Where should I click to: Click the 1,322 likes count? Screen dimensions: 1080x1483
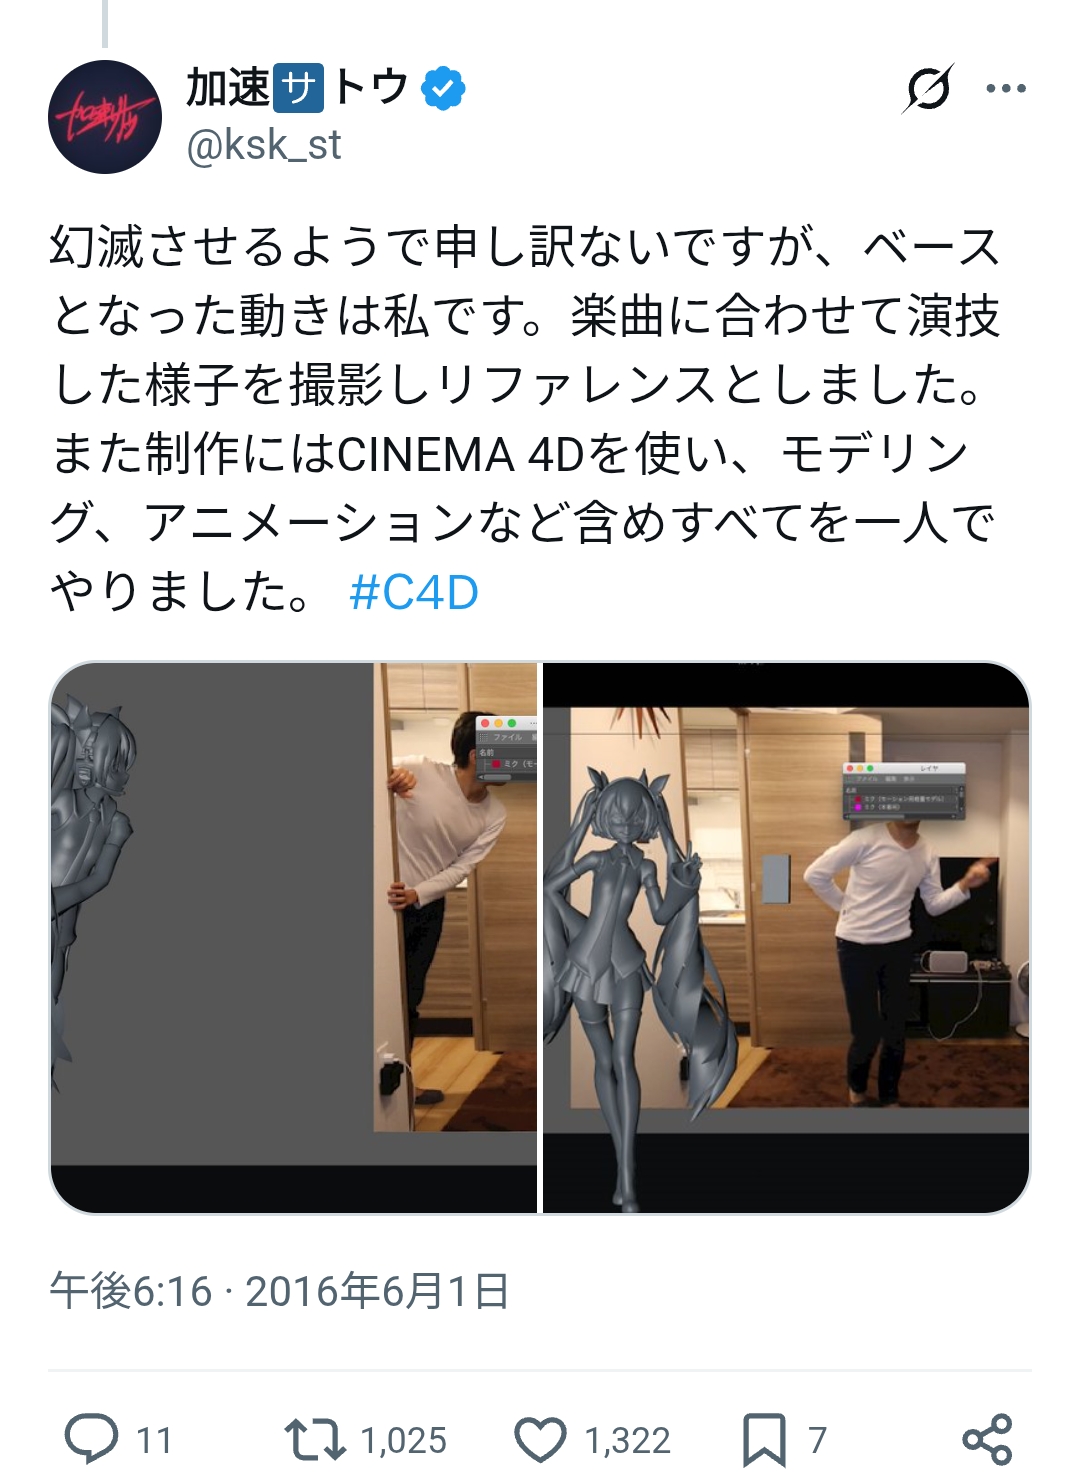click(628, 1441)
